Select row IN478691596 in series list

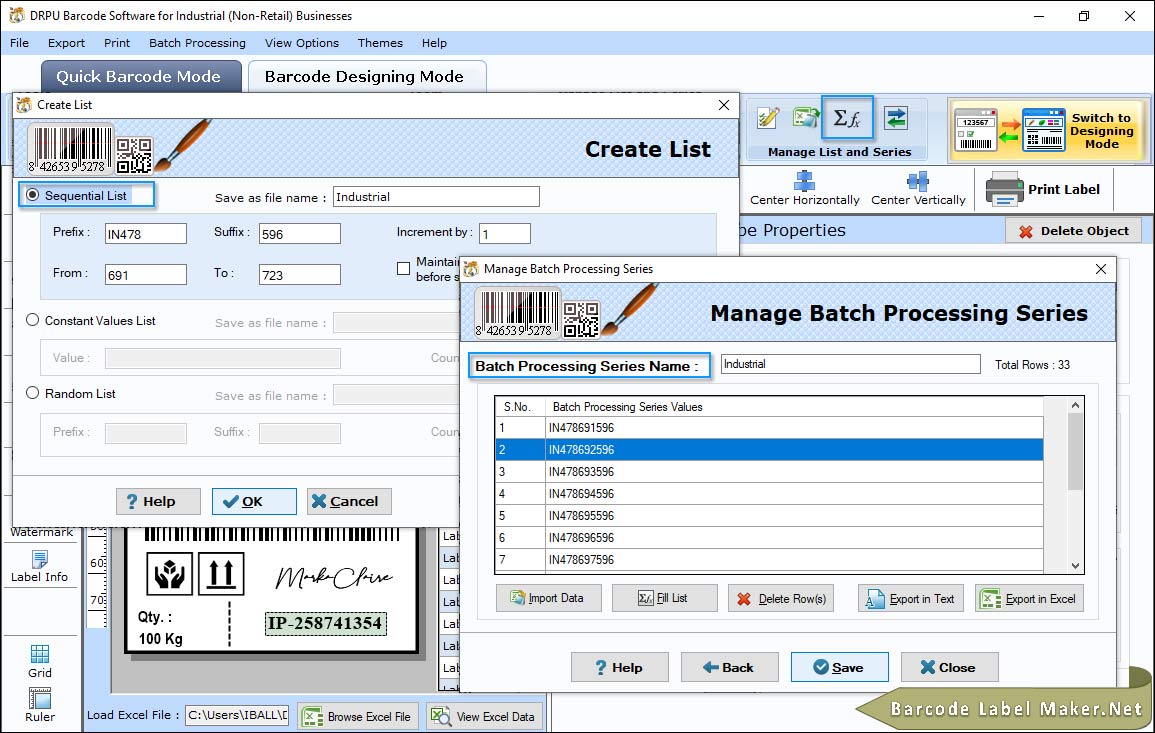click(769, 427)
